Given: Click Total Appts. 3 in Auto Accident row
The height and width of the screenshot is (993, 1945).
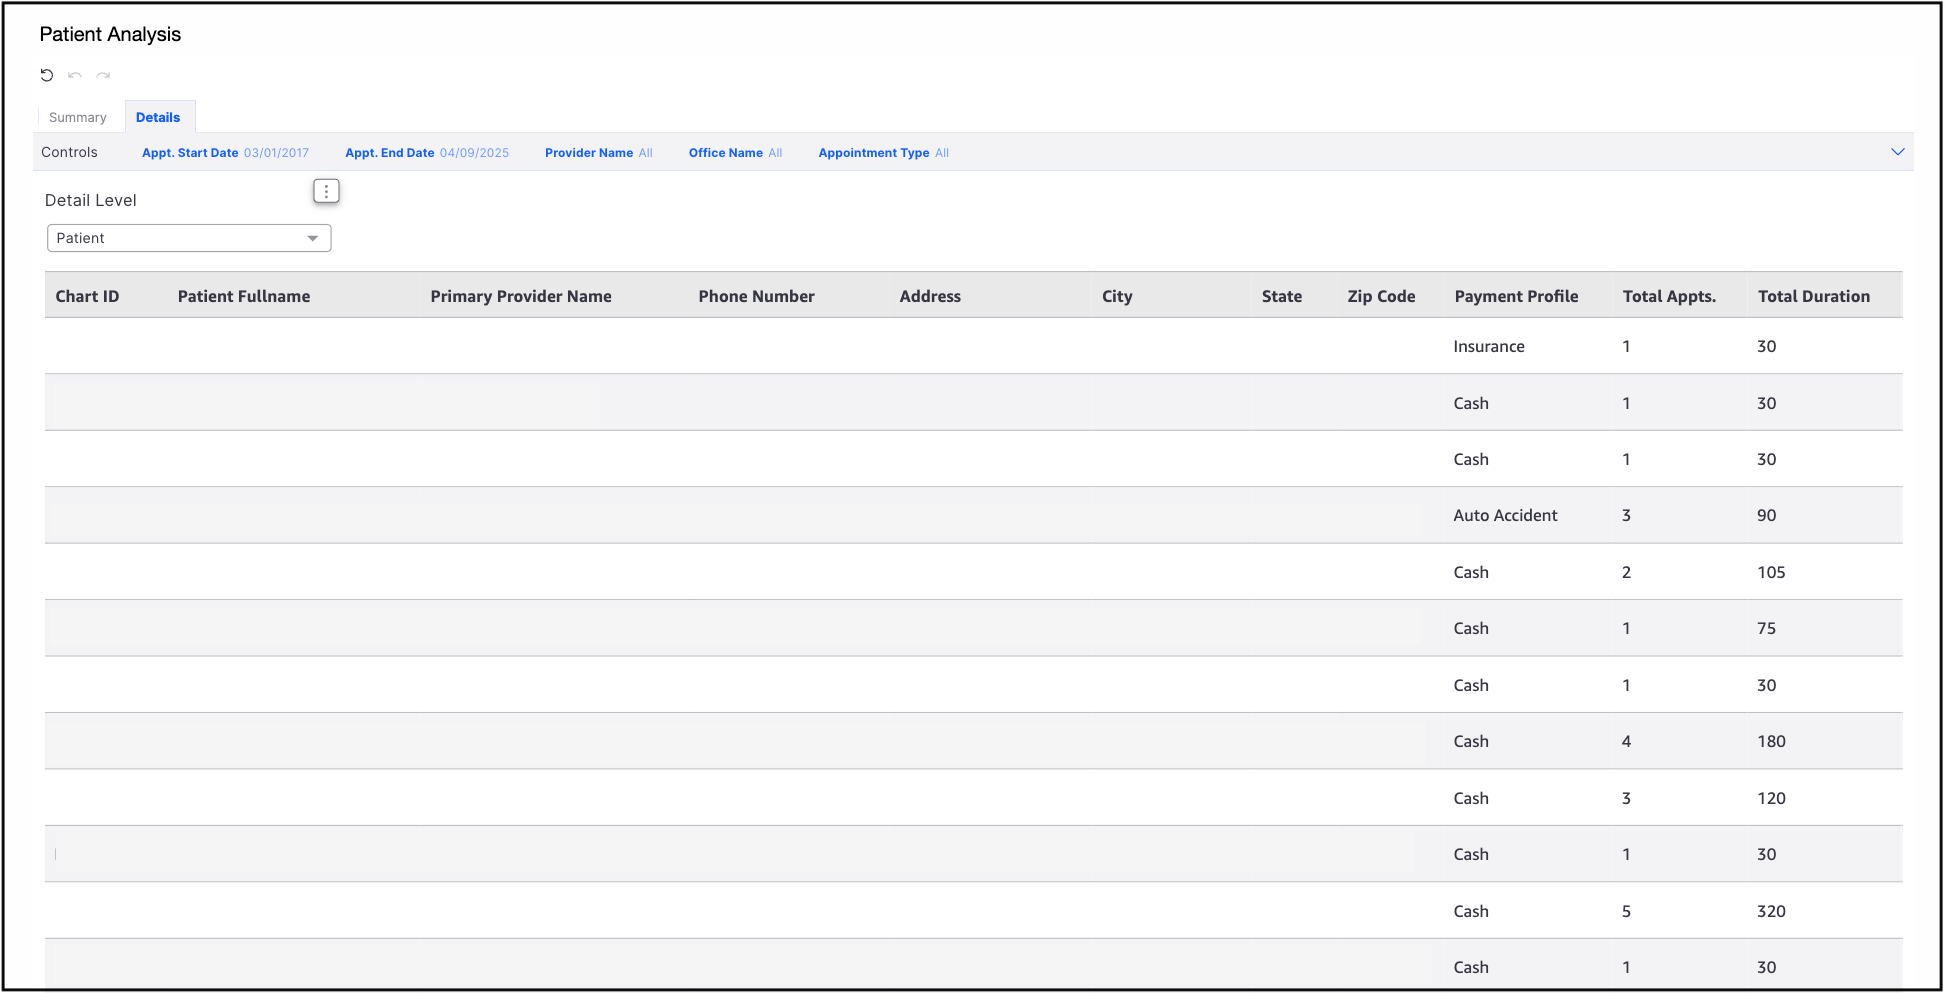Looking at the screenshot, I should [1626, 515].
